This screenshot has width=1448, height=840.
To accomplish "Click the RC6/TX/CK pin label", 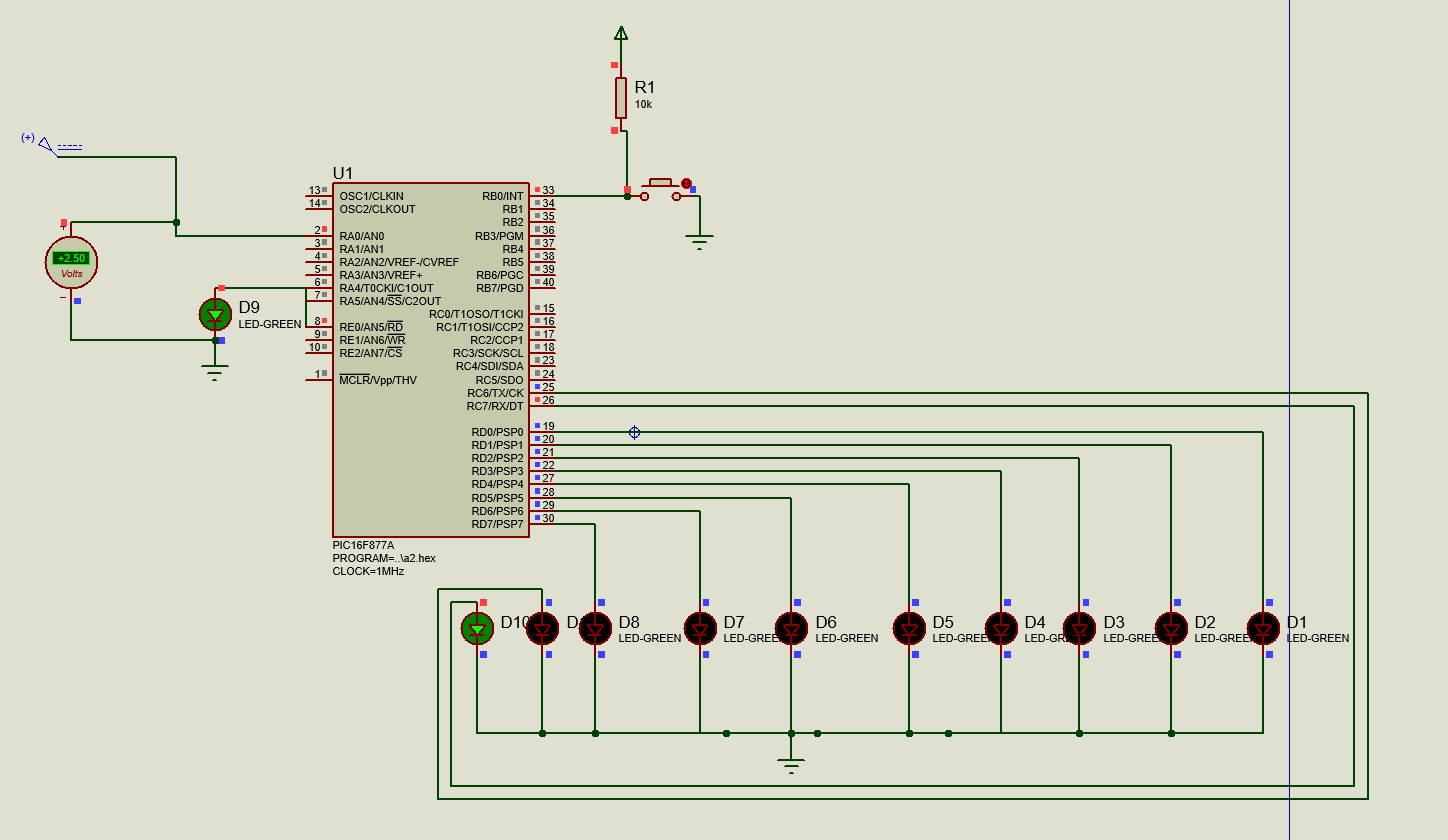I will point(495,393).
